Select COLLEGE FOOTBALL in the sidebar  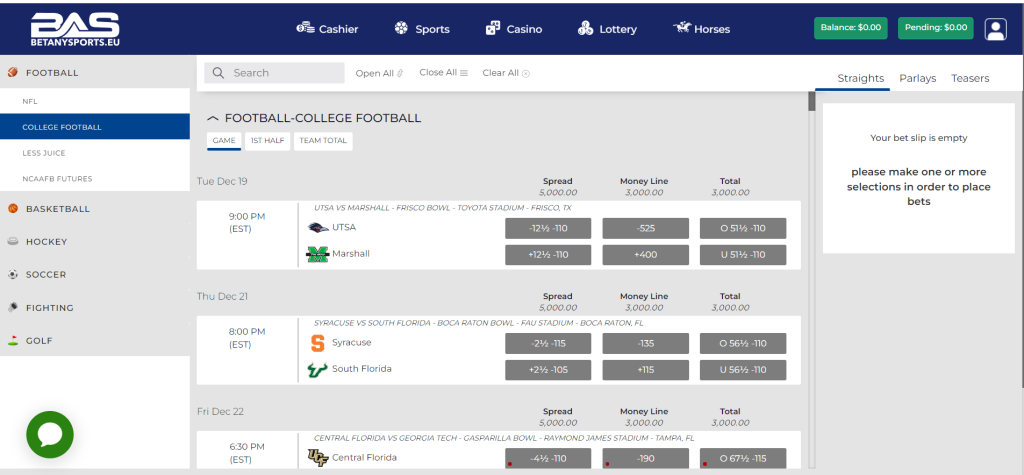(x=95, y=127)
